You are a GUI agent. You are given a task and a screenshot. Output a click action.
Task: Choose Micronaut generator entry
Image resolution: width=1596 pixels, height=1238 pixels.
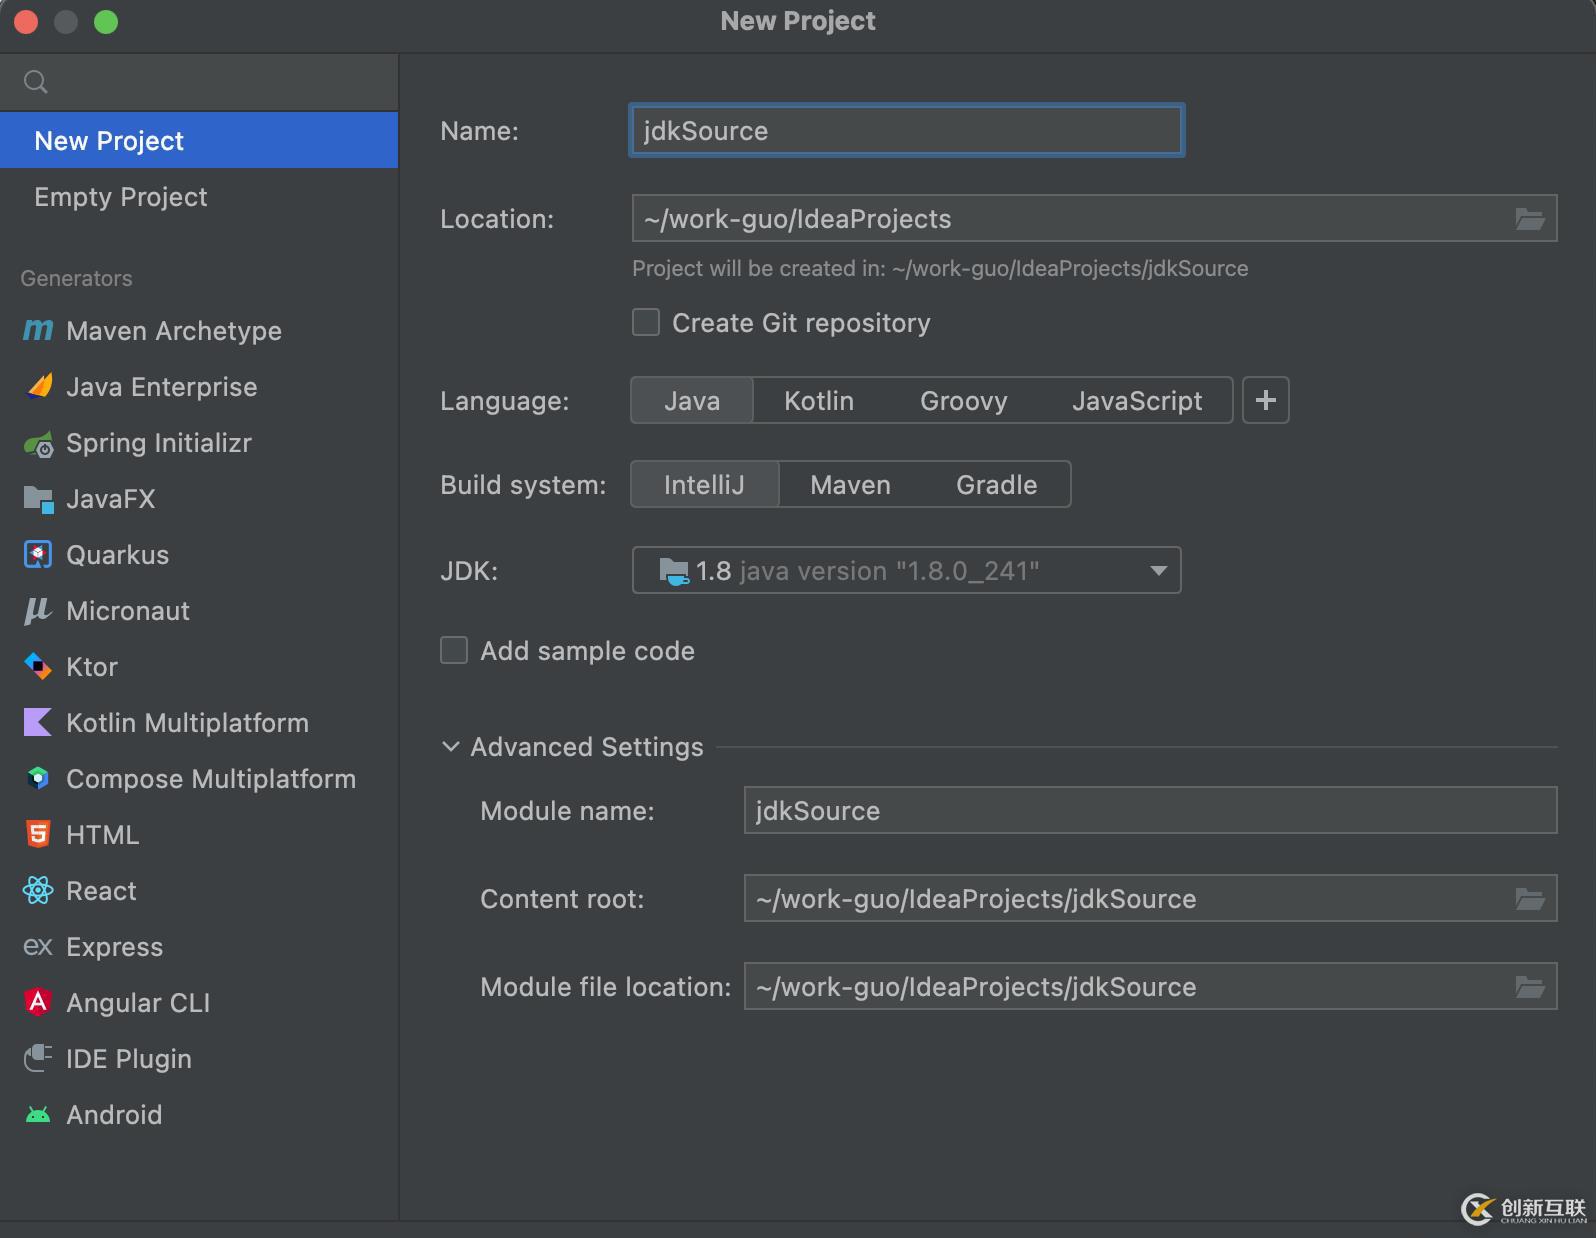click(199, 610)
